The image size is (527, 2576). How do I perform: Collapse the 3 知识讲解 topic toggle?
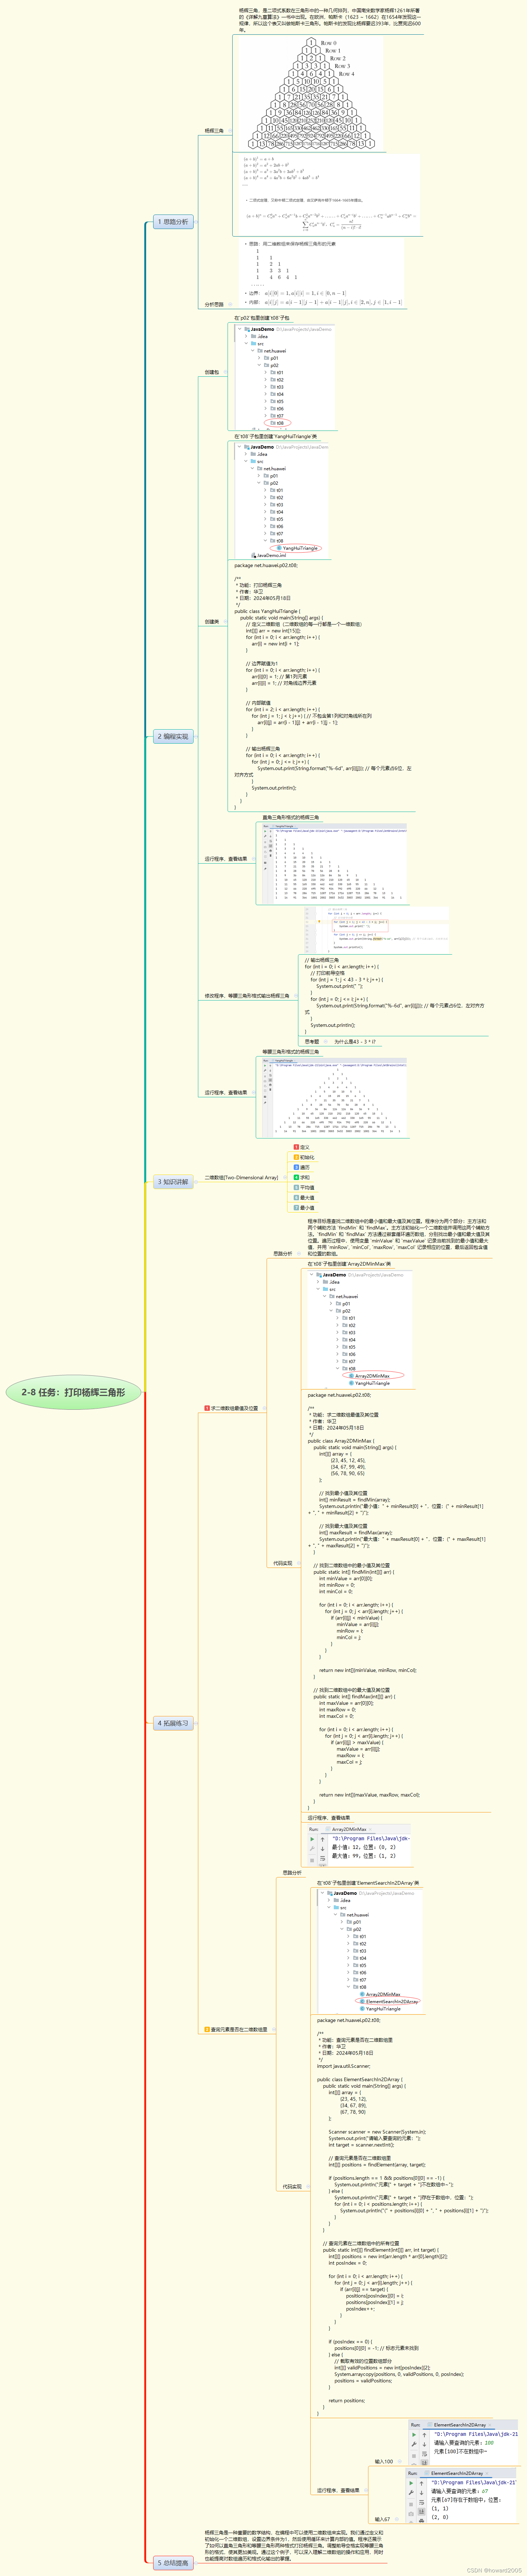tap(196, 1182)
